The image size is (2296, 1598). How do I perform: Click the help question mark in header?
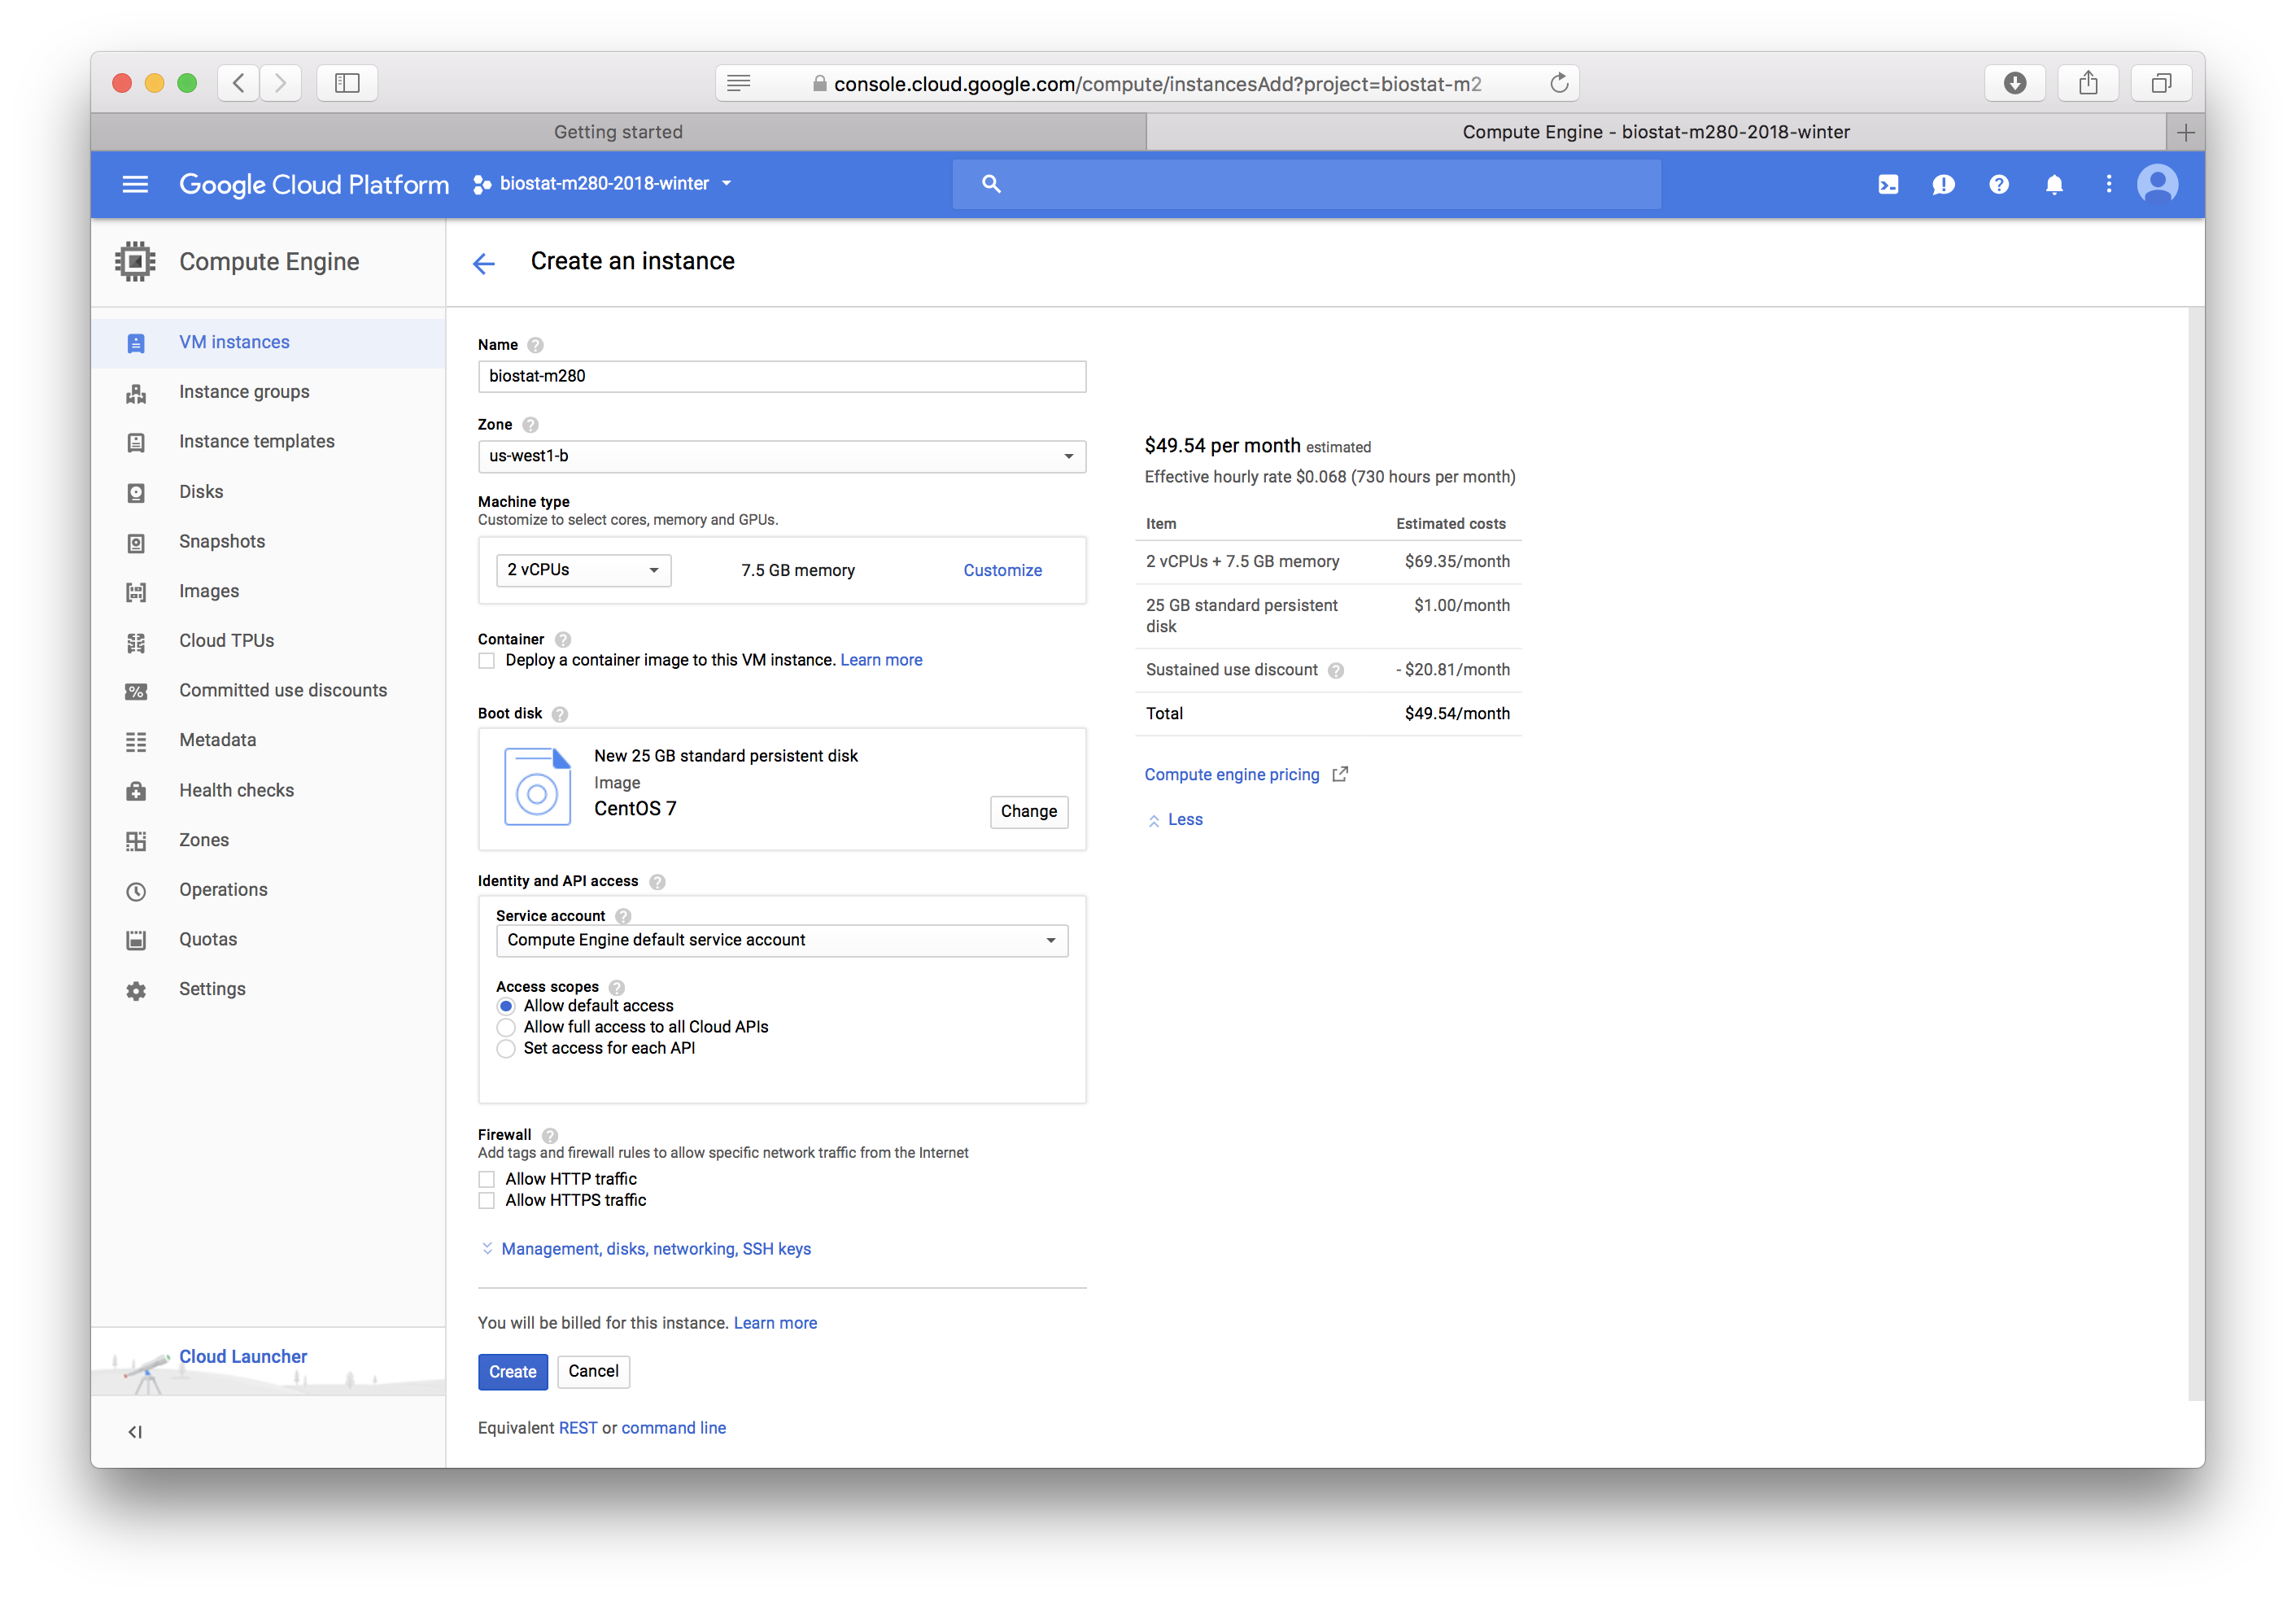point(1998,184)
